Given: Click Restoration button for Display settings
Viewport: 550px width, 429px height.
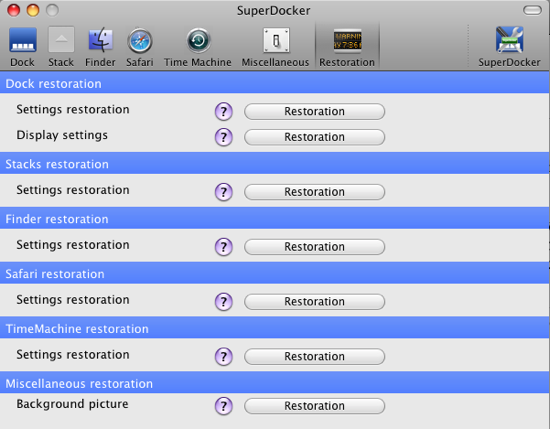Looking at the screenshot, I should tap(314, 137).
